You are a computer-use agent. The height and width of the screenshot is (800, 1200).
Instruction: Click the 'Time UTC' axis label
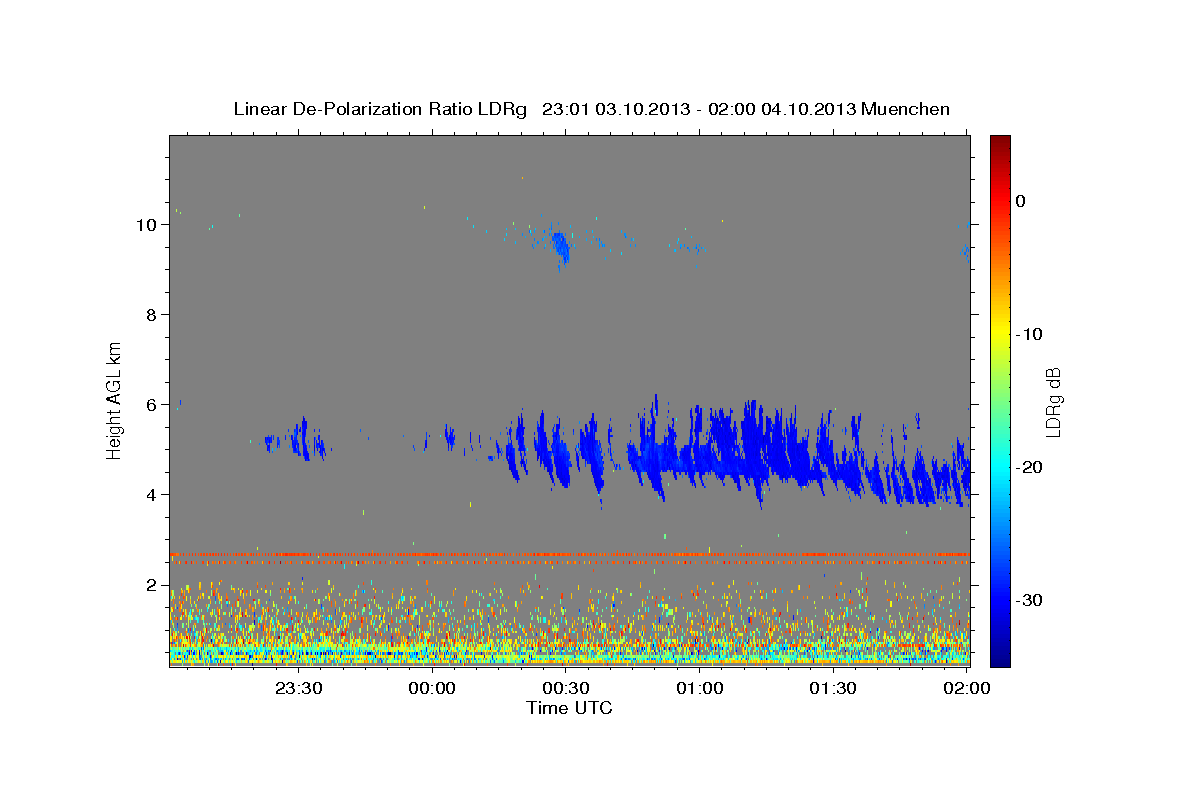[x=569, y=708]
